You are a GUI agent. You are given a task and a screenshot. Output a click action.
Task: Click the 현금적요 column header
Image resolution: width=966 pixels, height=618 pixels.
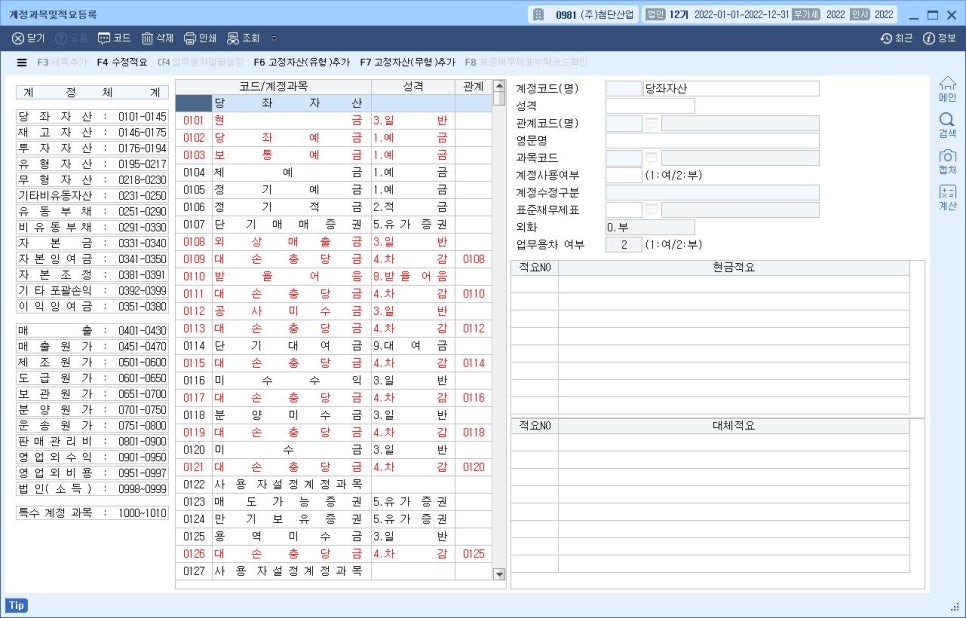[x=734, y=267]
